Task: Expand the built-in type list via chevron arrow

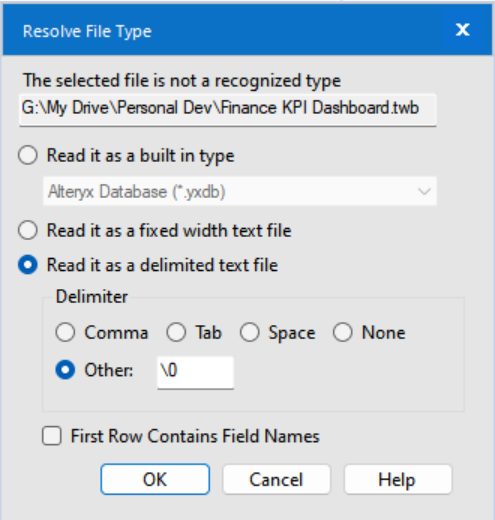Action: tap(424, 192)
